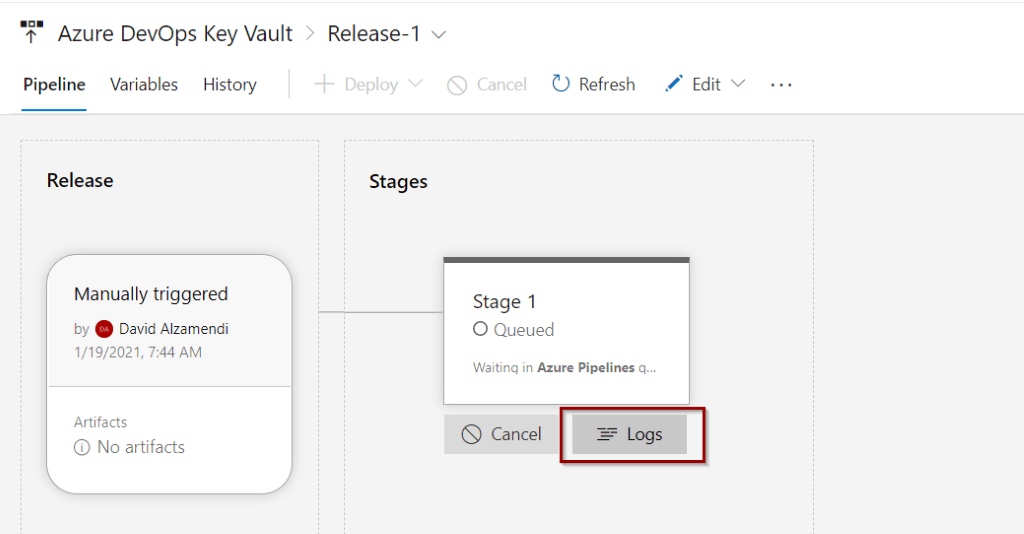Select the Pipeline tab

[54, 85]
